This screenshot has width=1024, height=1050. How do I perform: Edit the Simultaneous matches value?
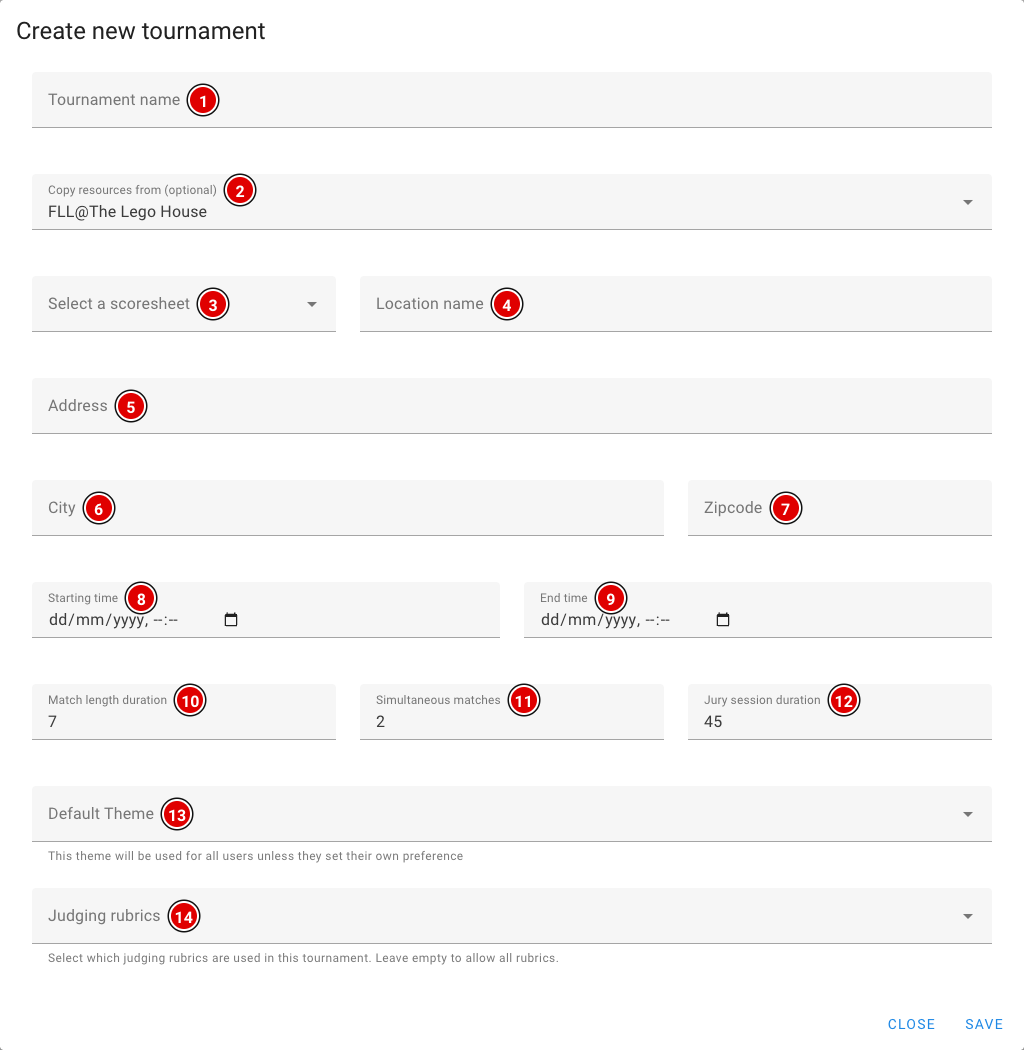(512, 712)
